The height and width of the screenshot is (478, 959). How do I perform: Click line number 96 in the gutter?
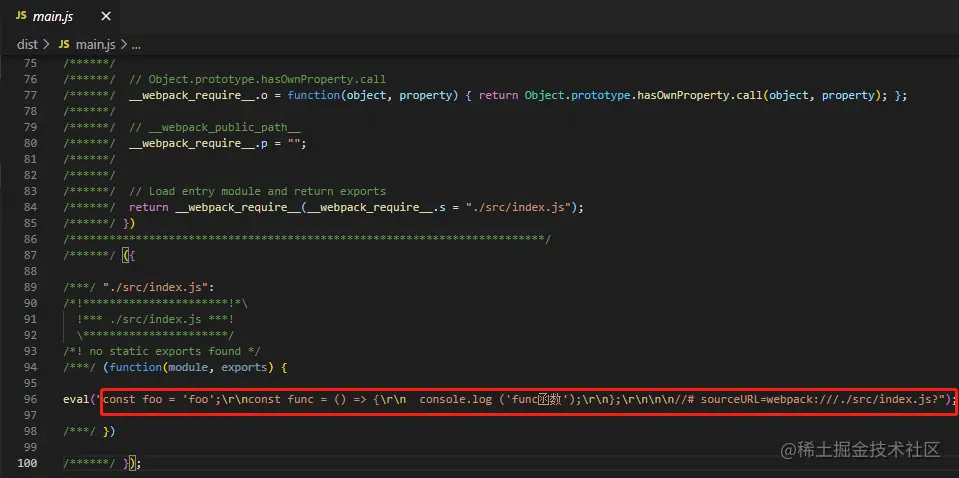click(x=30, y=399)
